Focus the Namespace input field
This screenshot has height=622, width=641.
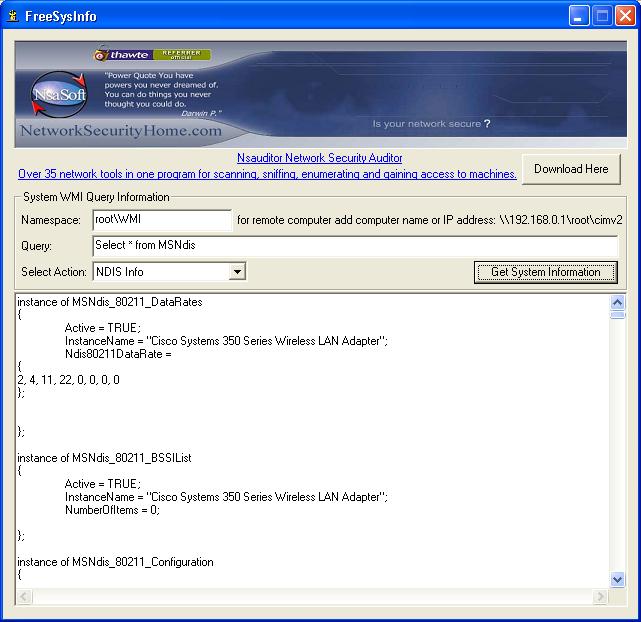pyautogui.click(x=162, y=220)
